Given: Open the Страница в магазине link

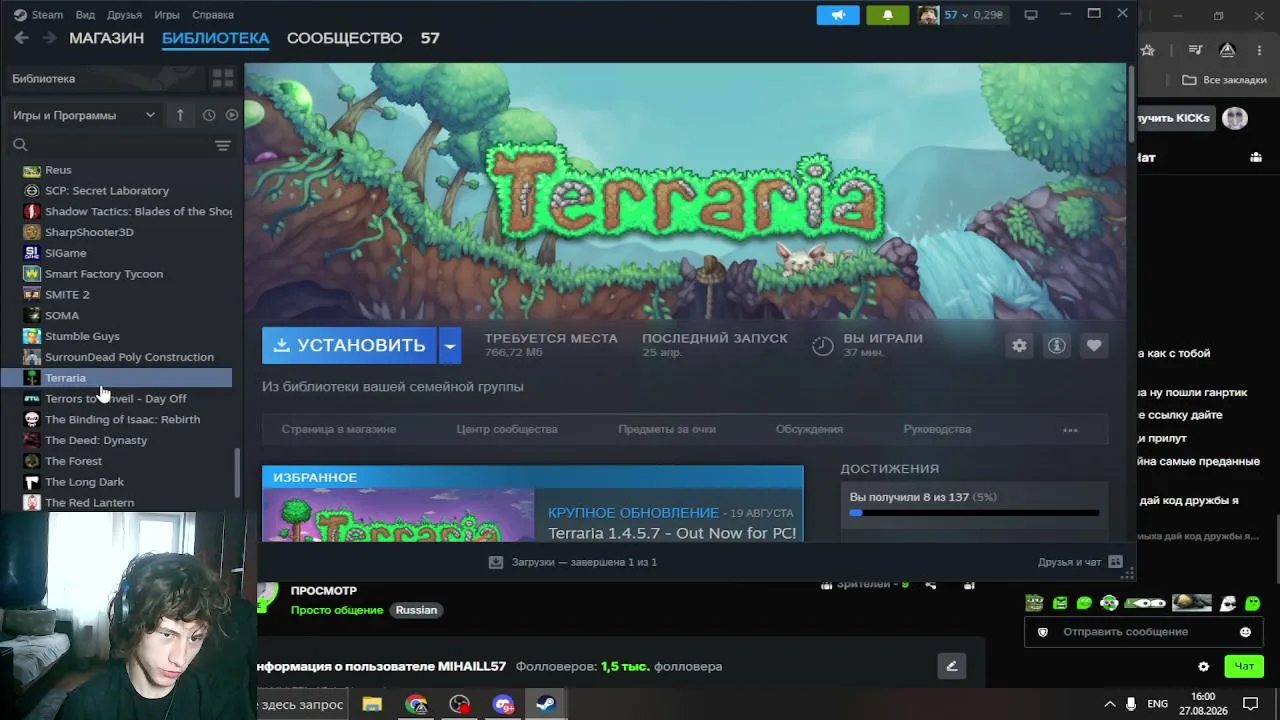Looking at the screenshot, I should point(339,429).
